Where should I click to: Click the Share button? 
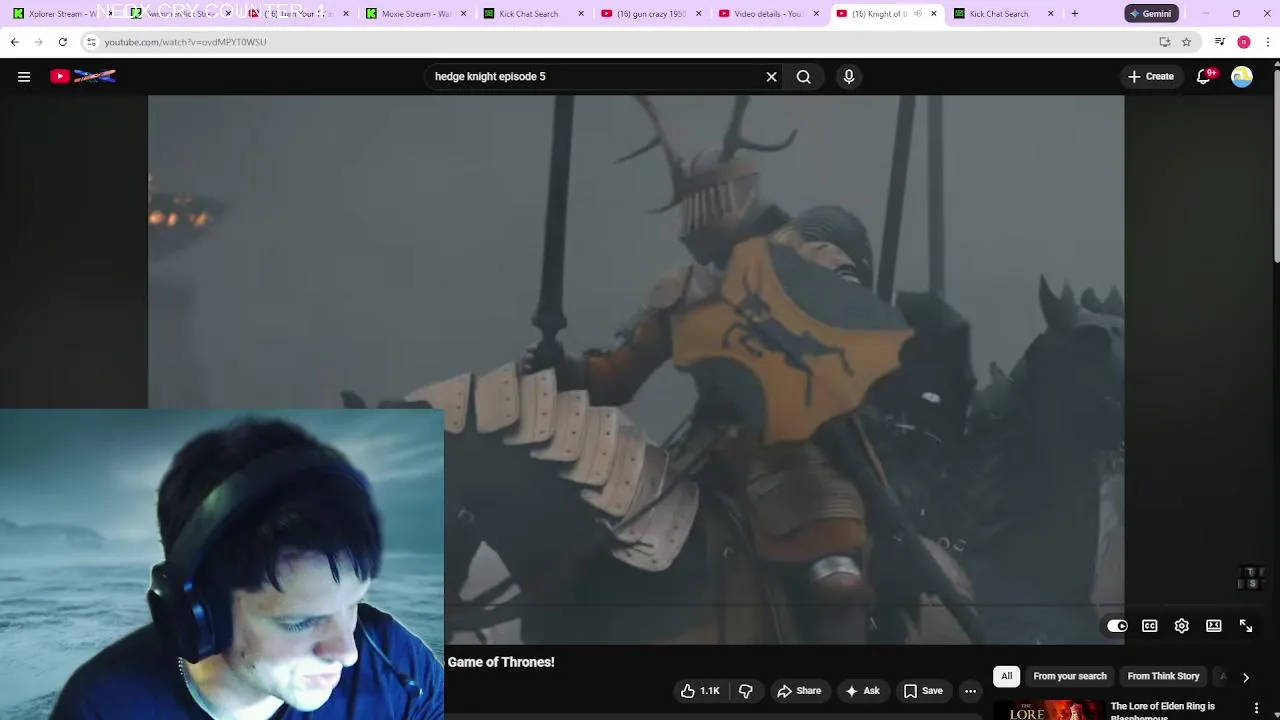tap(799, 691)
